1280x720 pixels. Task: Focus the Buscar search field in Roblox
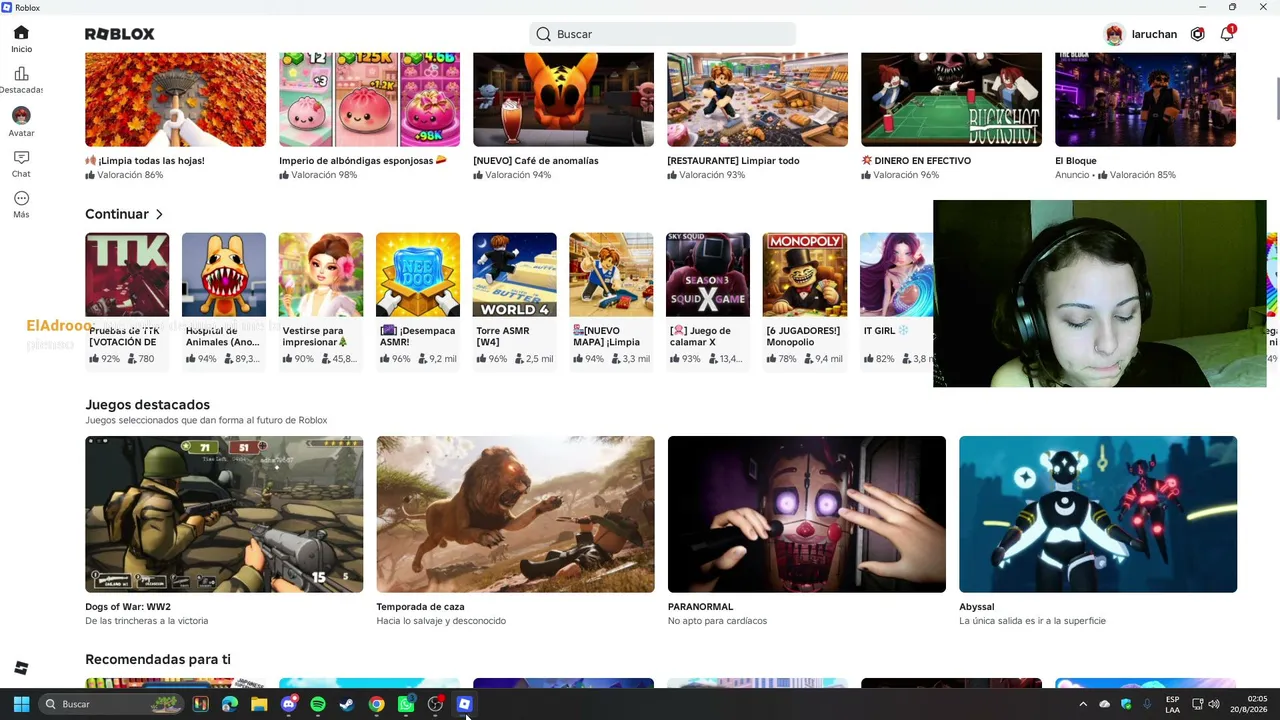(662, 34)
